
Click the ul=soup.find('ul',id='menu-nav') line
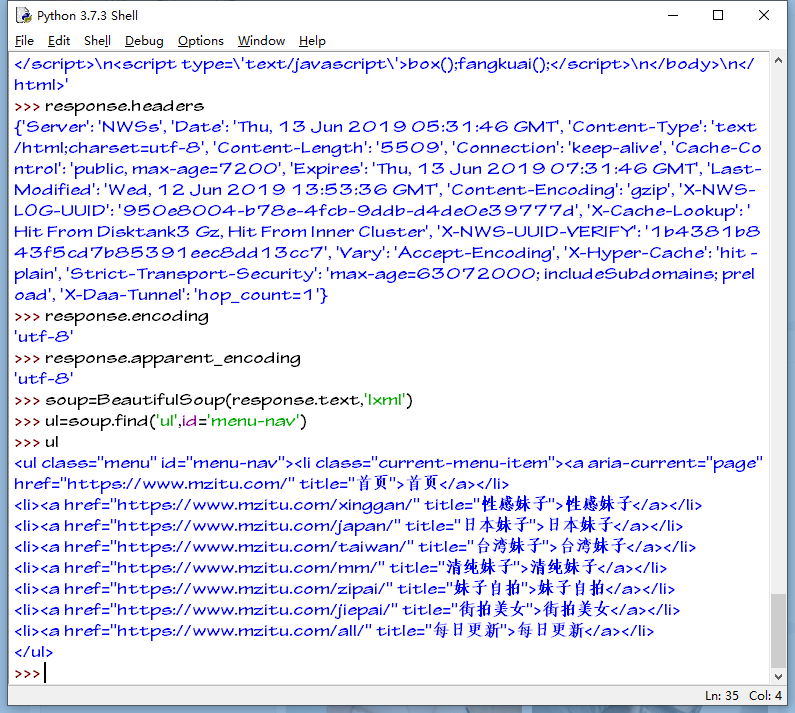click(x=160, y=421)
